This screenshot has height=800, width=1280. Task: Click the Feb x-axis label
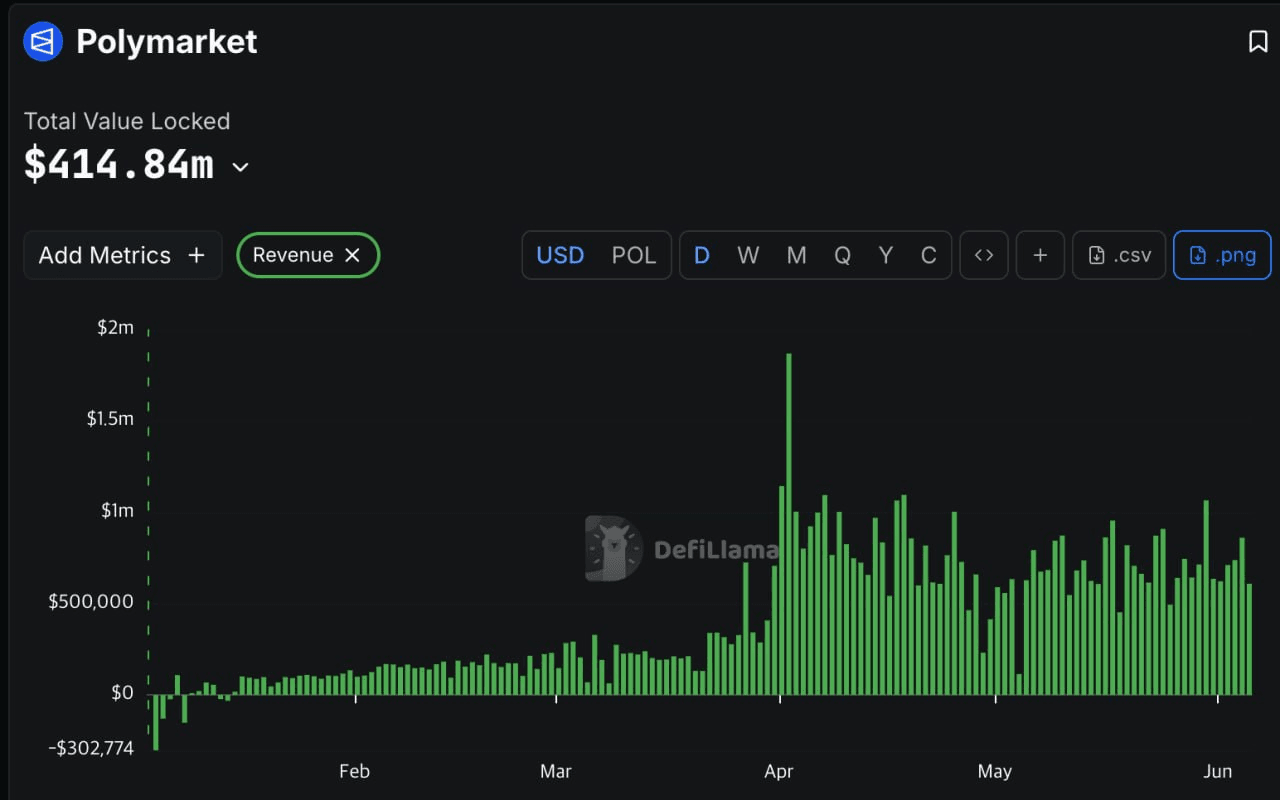point(355,771)
